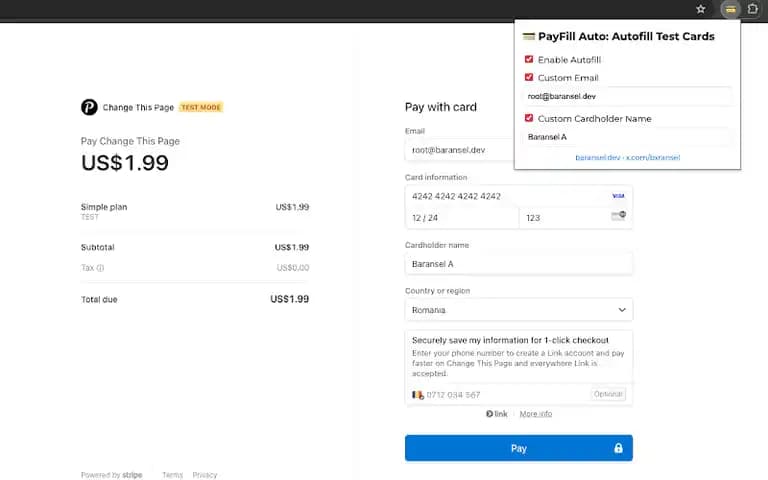Click the Tax info icon
768x480 pixels.
[x=100, y=268]
